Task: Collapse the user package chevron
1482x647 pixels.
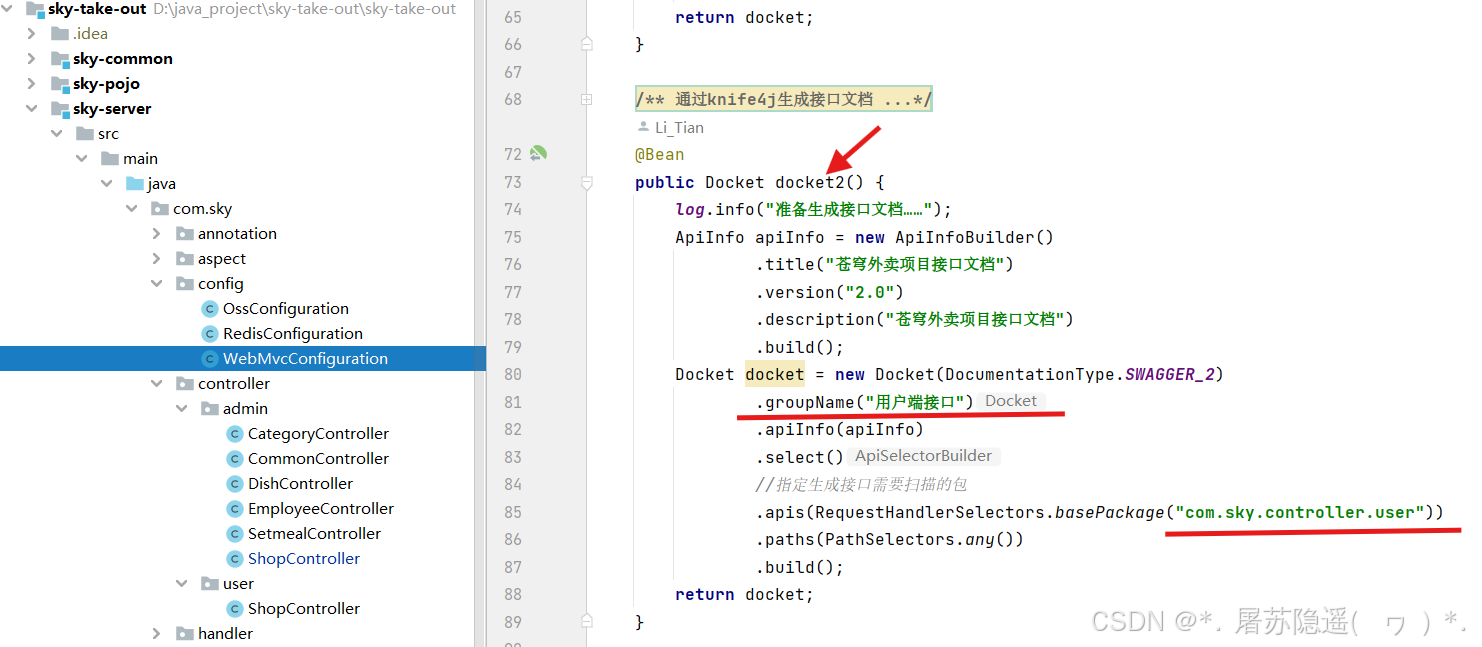Action: [182, 584]
